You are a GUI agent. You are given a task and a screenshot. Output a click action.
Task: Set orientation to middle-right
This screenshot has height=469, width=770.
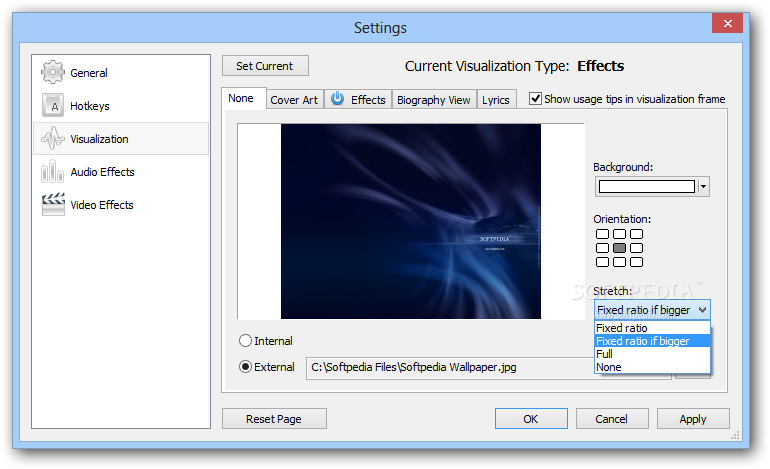click(x=636, y=248)
